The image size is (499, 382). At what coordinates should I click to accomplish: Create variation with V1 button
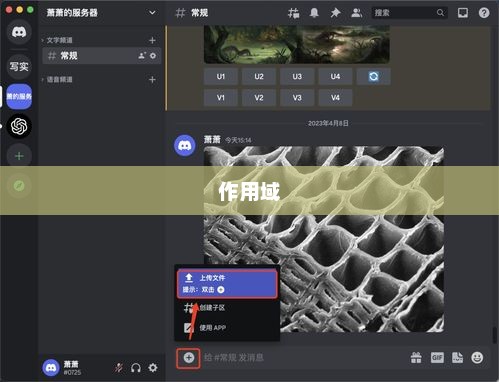click(221, 98)
